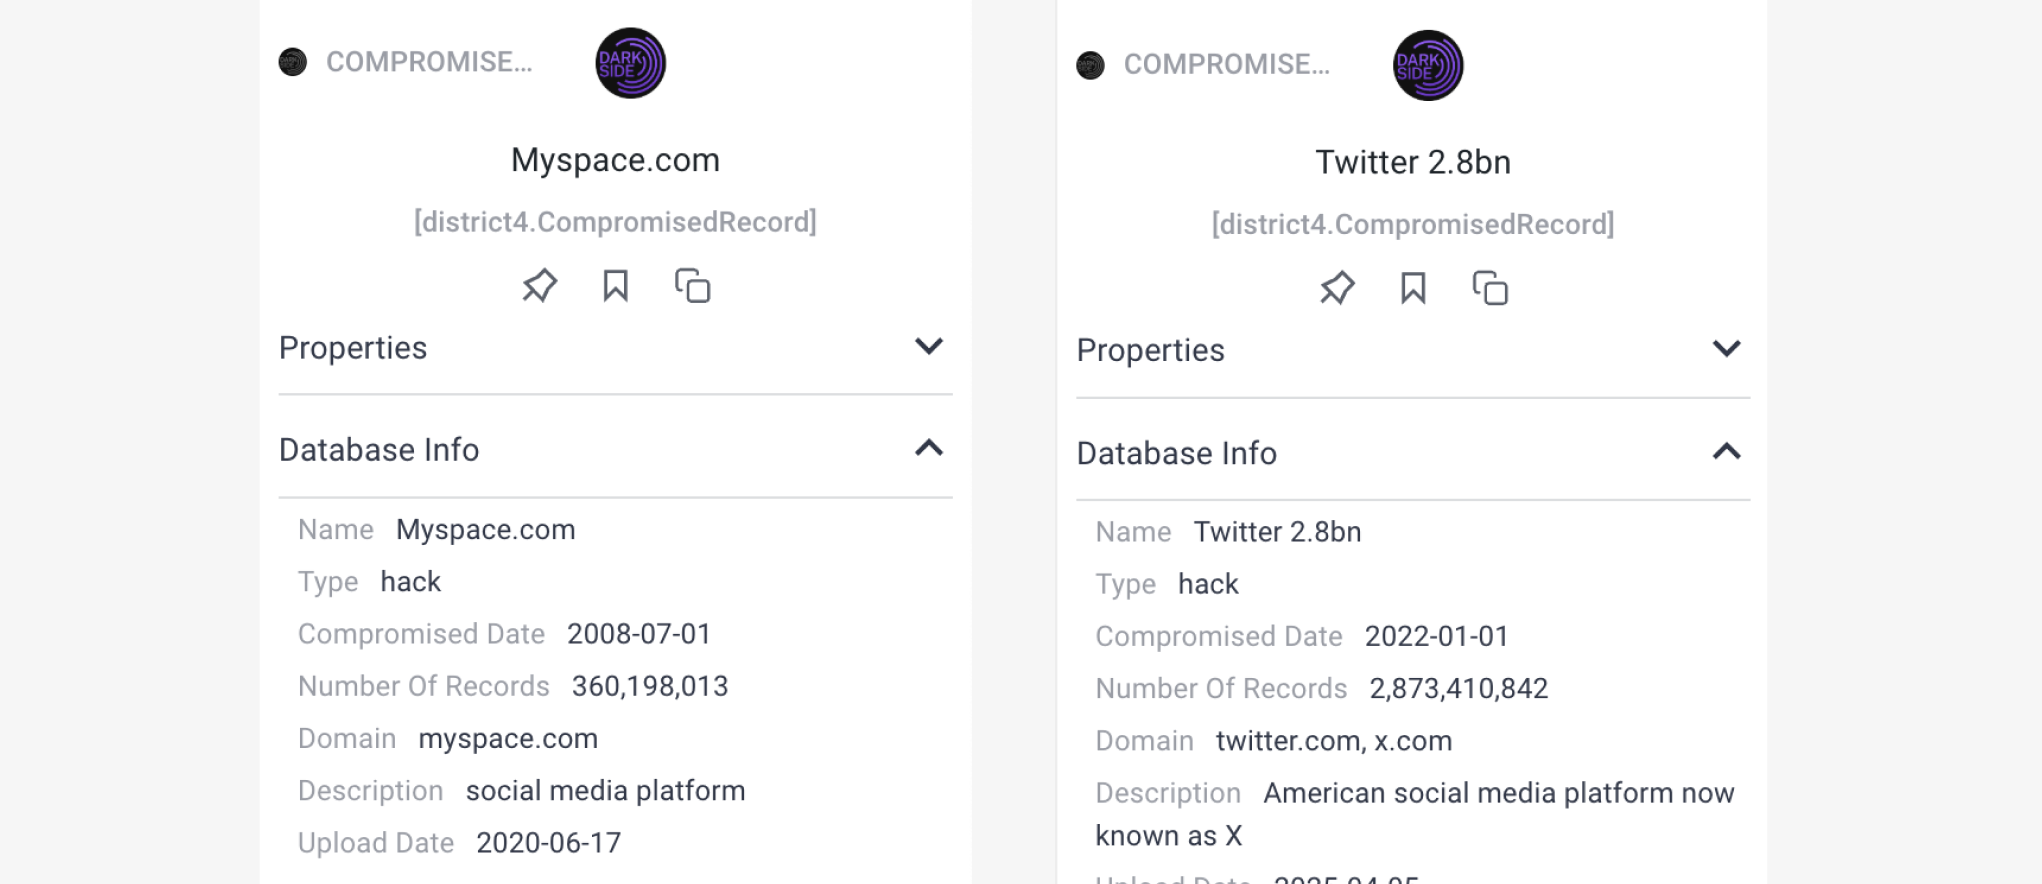
Task: Click the Twitter 2.8bn card title
Action: (x=1413, y=162)
